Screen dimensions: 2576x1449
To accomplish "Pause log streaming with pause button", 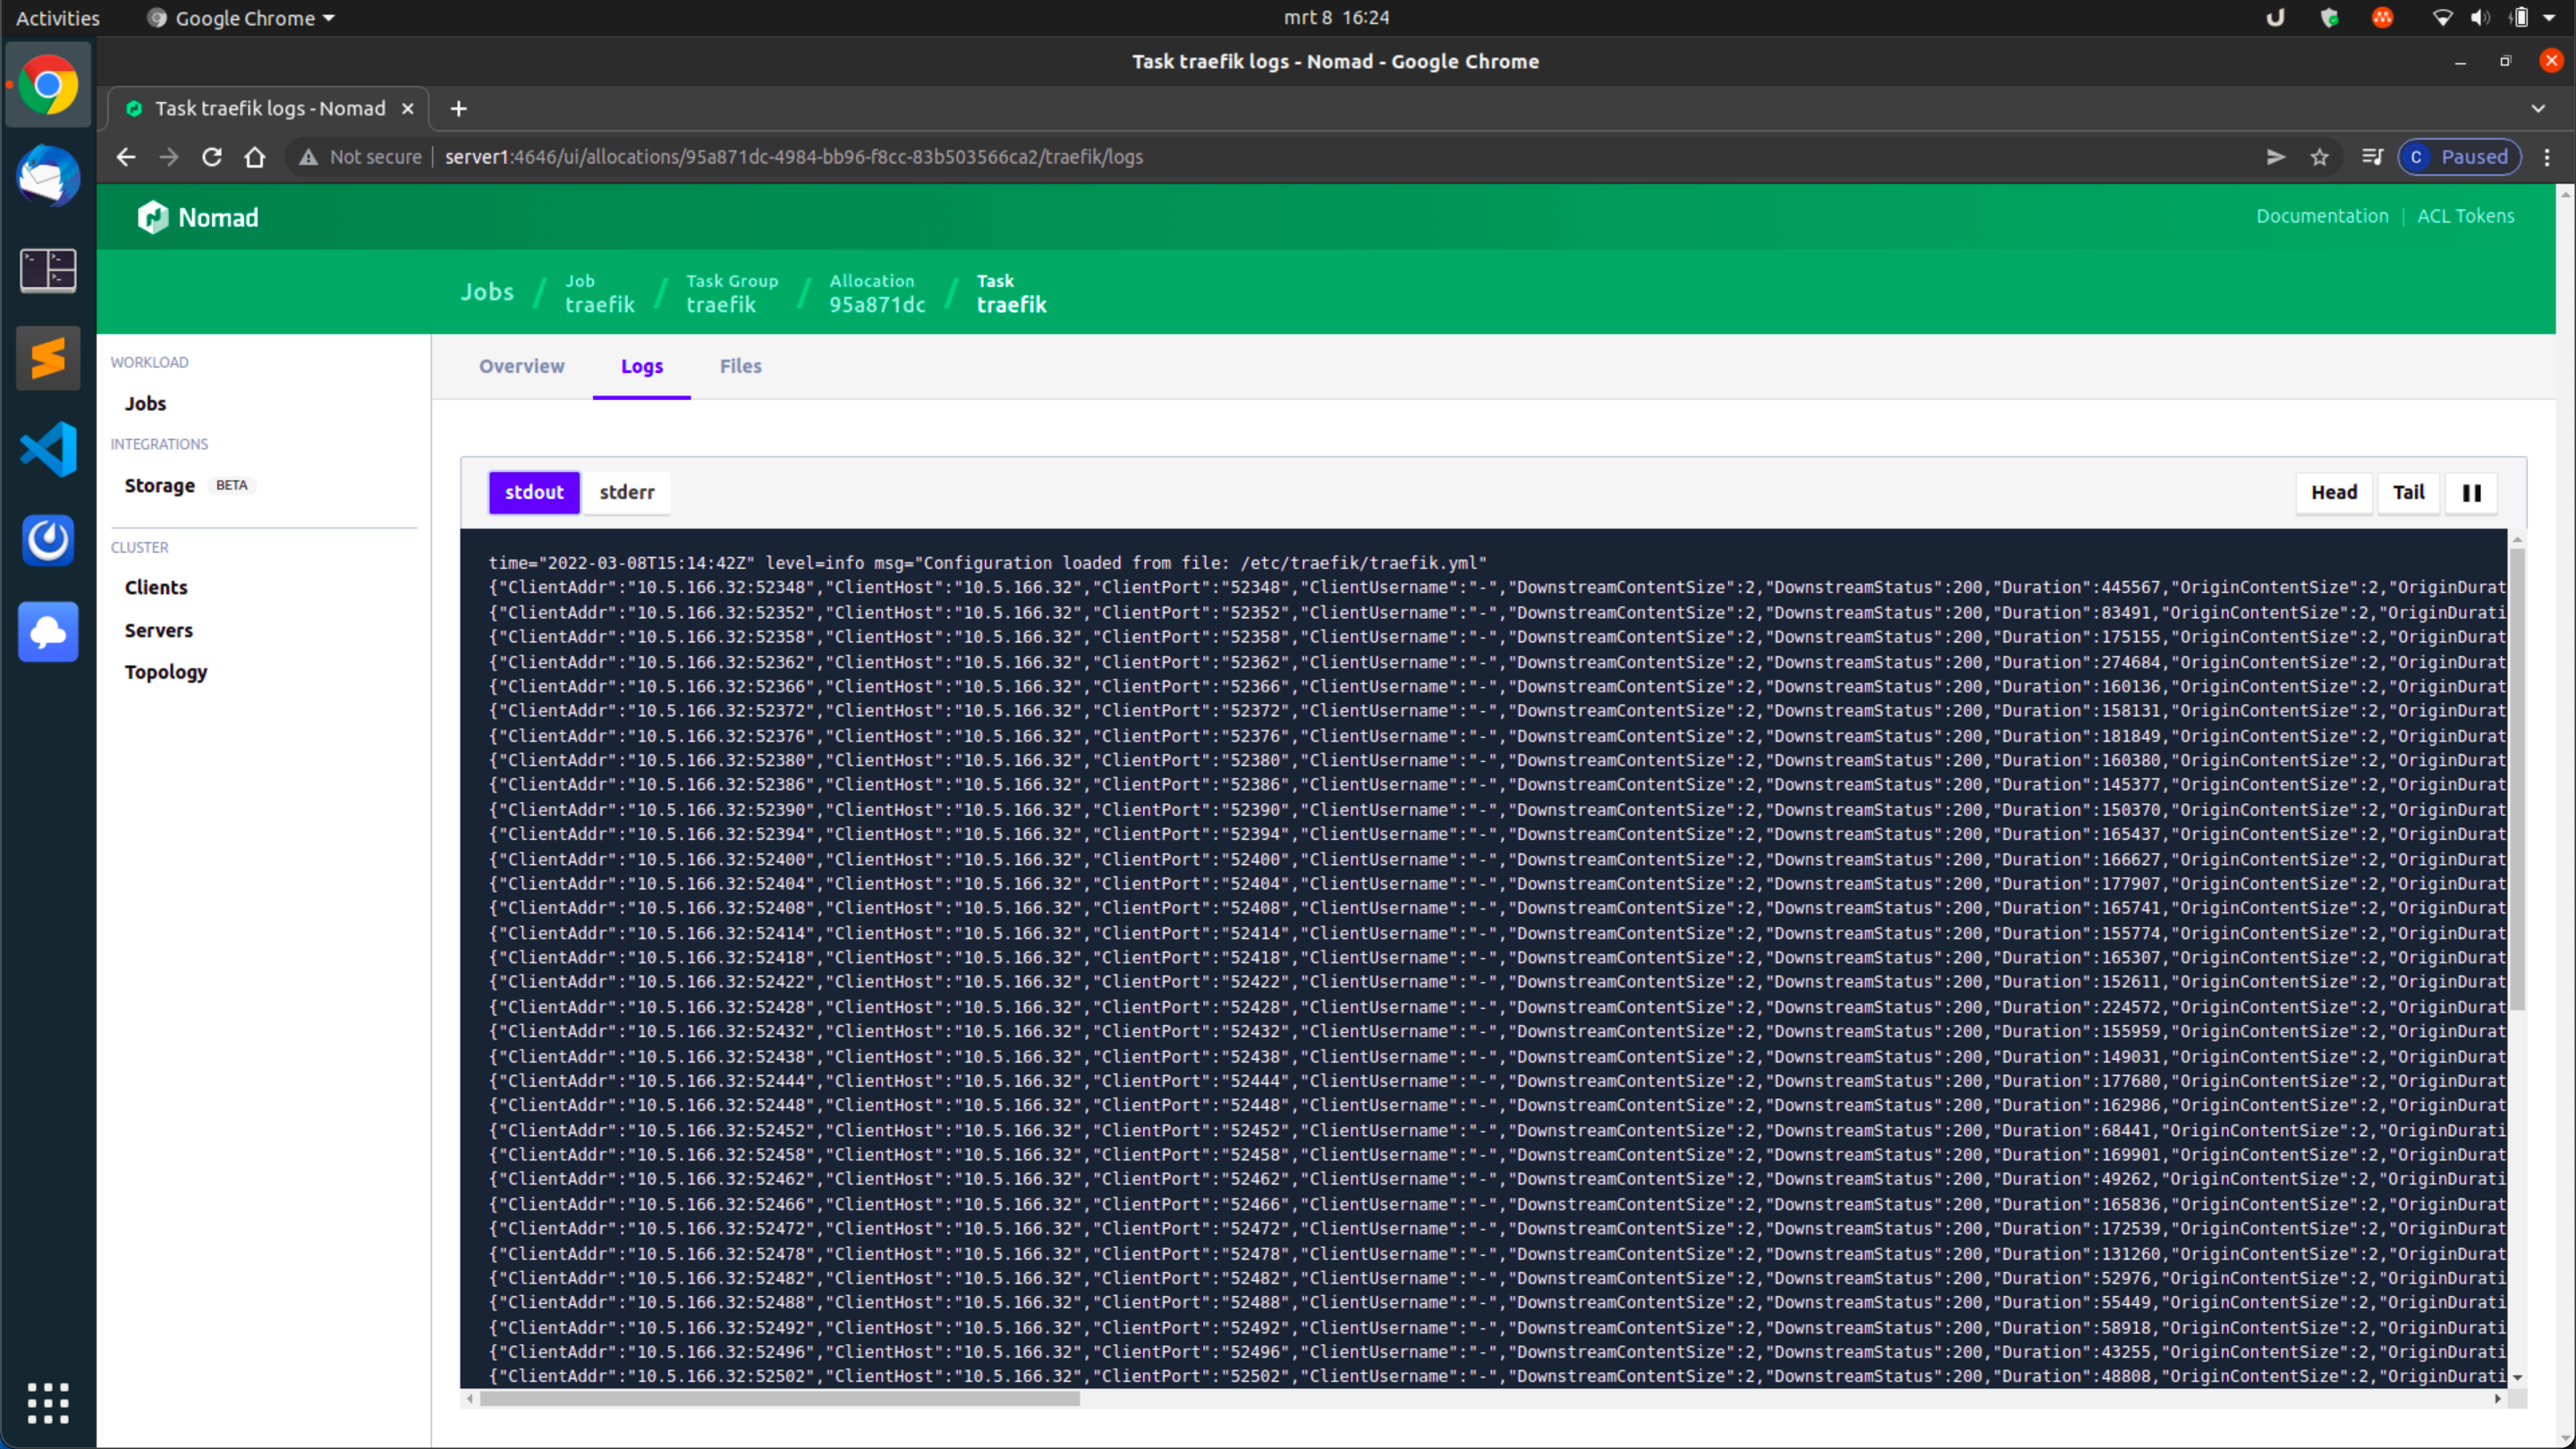I will [2471, 492].
